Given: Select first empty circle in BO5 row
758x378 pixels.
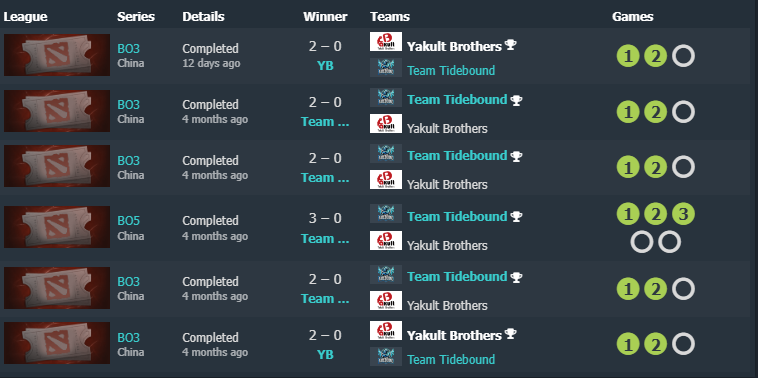Looking at the screenshot, I should pos(641,242).
